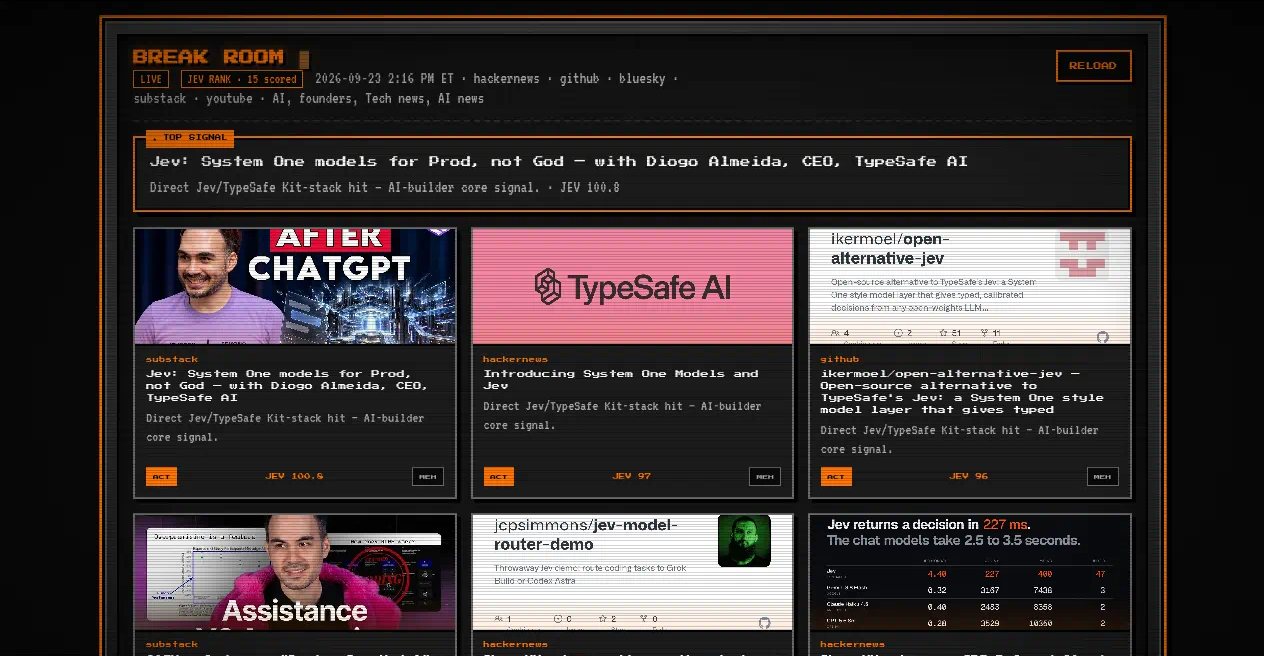This screenshot has width=1264, height=656.
Task: Click hackernews in the header source list
Action: click(506, 79)
